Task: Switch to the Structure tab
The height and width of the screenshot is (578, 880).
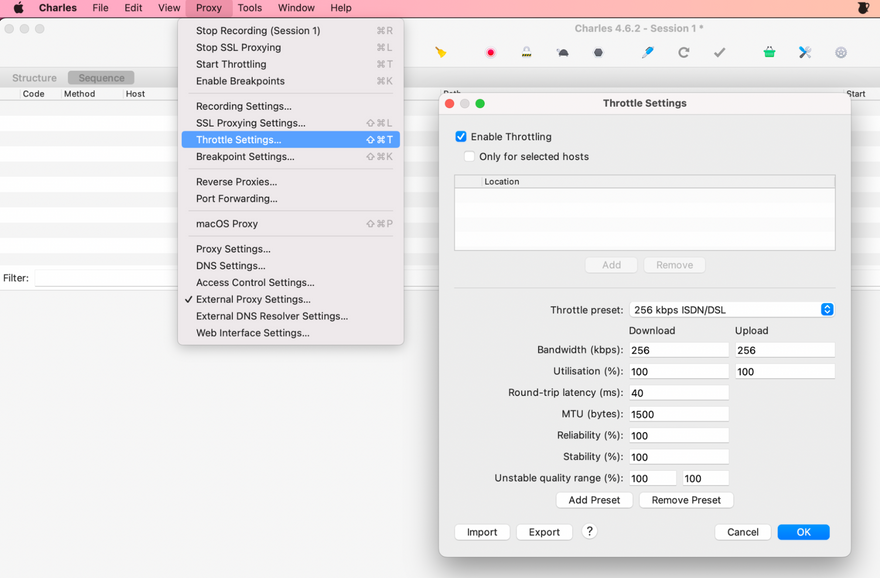Action: (x=34, y=78)
